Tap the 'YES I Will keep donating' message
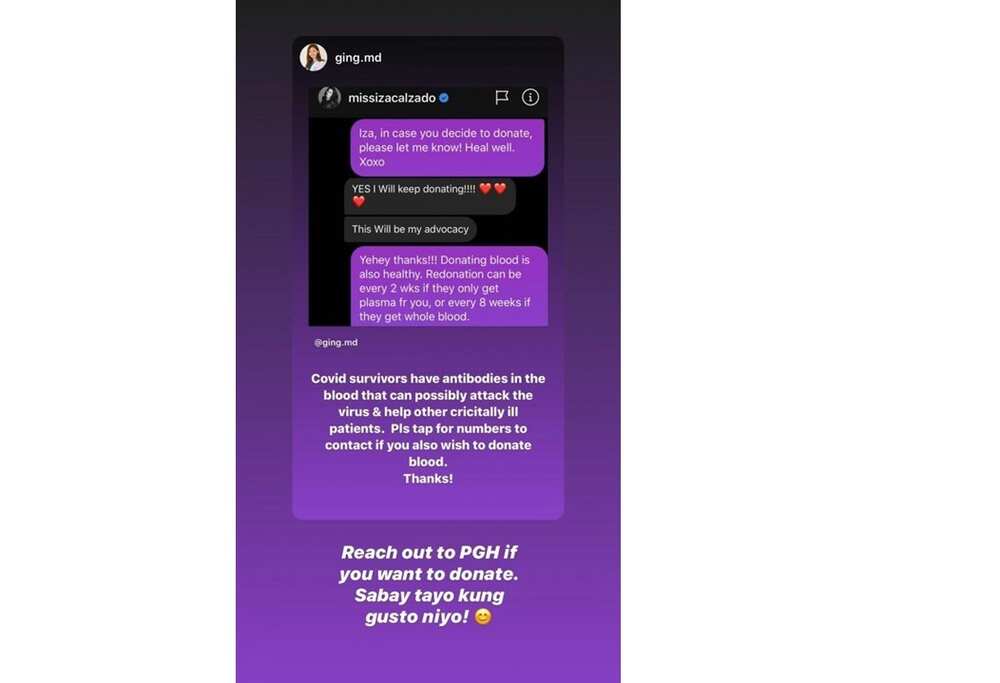The height and width of the screenshot is (683, 1000). (x=430, y=195)
